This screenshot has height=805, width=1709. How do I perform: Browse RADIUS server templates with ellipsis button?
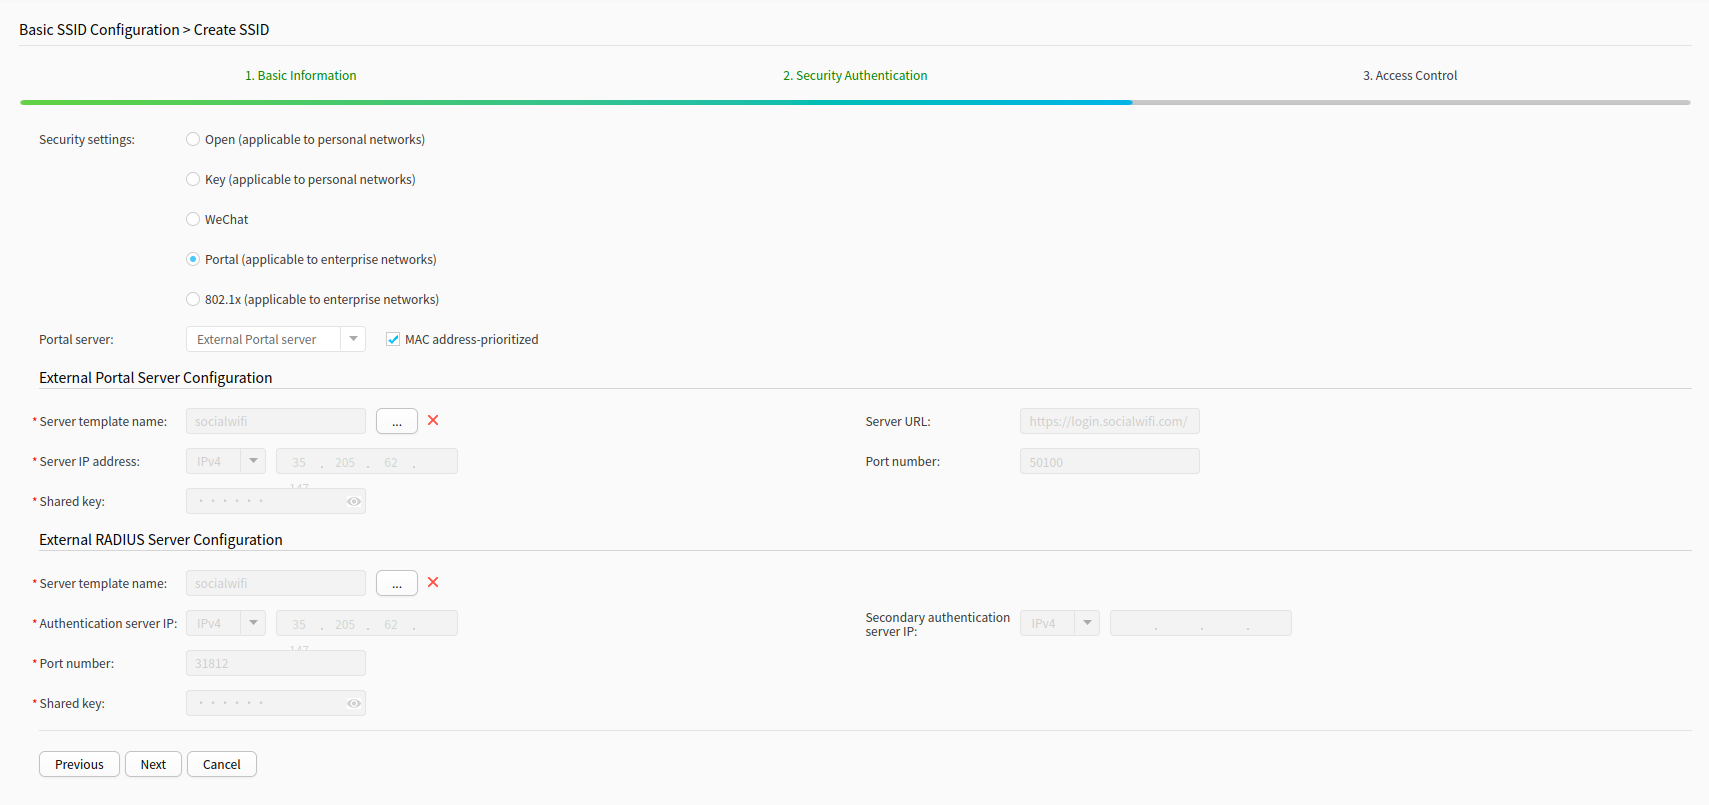pos(397,584)
